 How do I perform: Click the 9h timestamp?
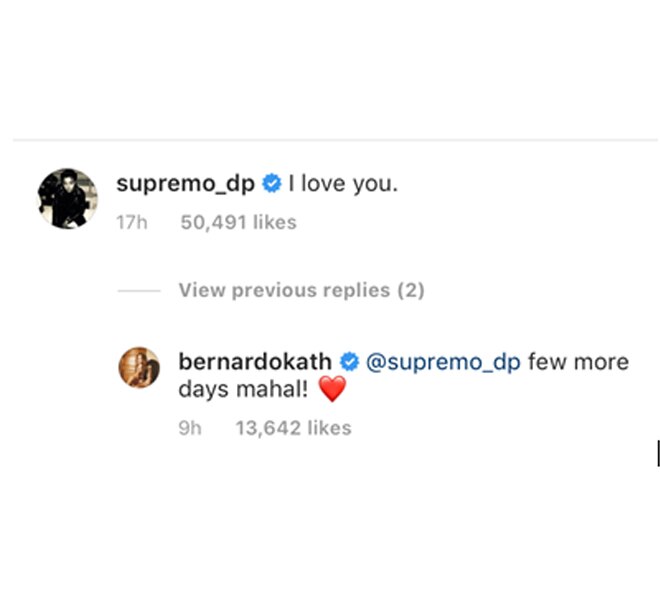190,428
